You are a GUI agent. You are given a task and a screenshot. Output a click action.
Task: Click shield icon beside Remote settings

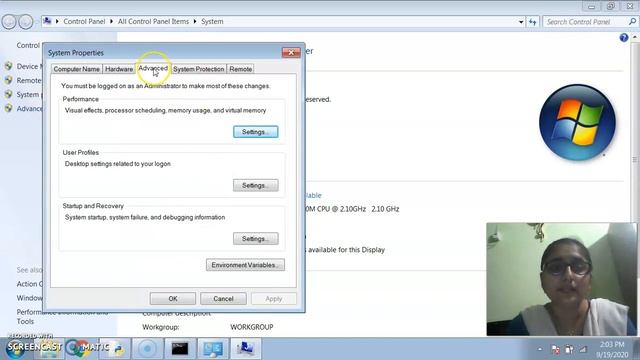[x=9, y=80]
